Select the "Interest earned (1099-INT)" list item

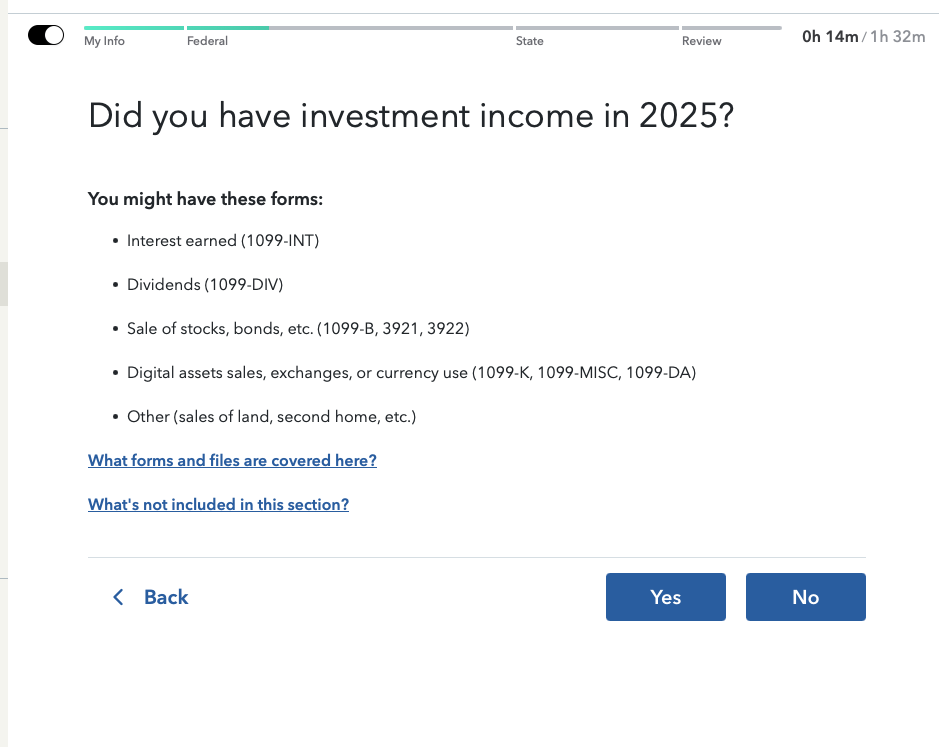tap(222, 240)
